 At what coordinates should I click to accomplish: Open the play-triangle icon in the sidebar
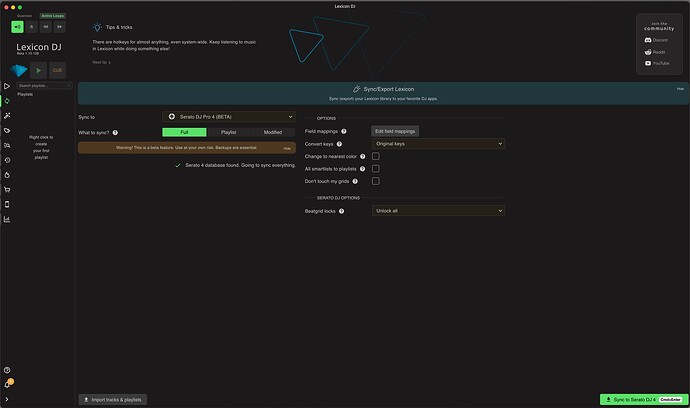7,86
